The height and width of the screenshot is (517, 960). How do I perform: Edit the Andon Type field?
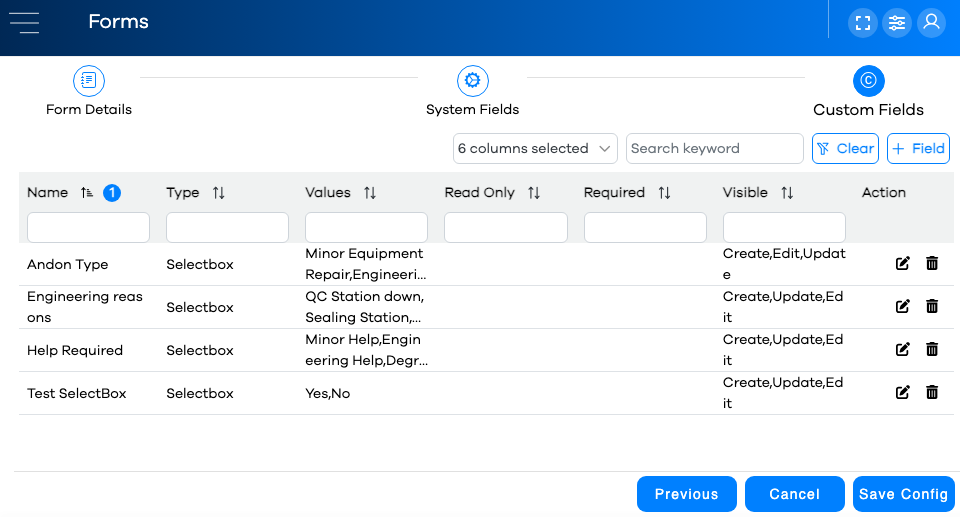[x=902, y=263]
